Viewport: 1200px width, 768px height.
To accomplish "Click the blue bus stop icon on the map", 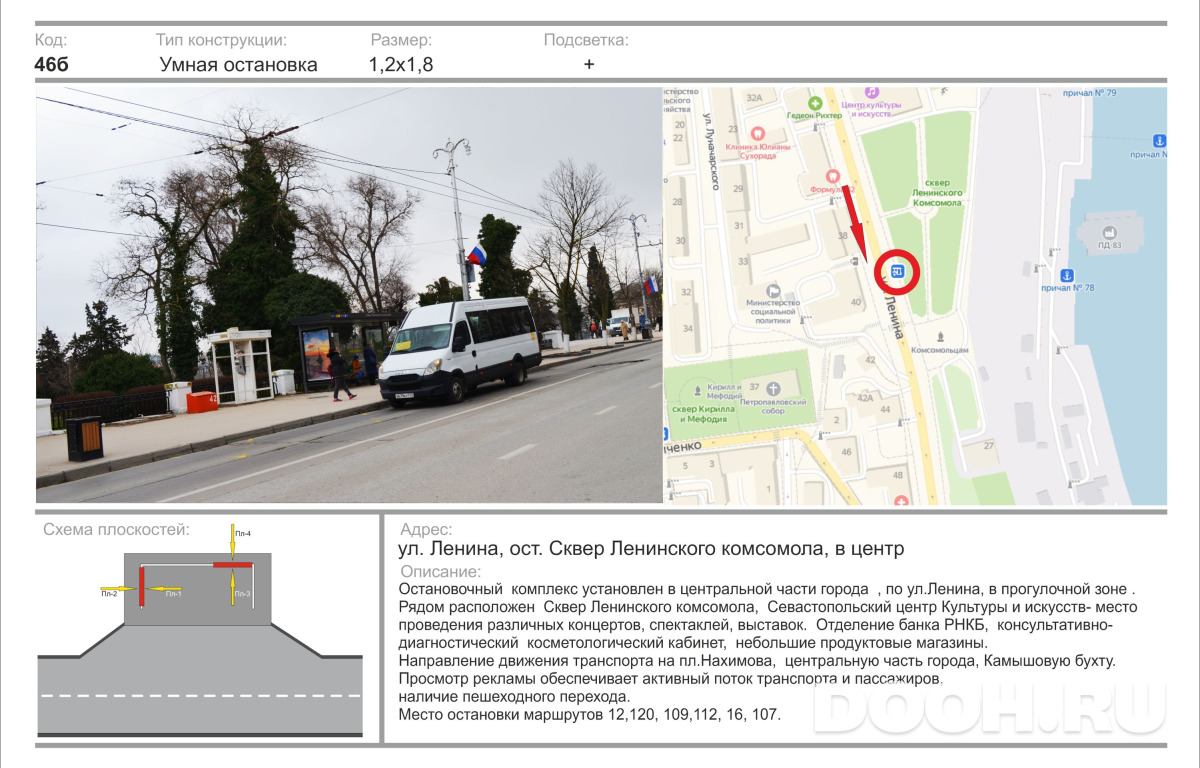I will pos(898,272).
